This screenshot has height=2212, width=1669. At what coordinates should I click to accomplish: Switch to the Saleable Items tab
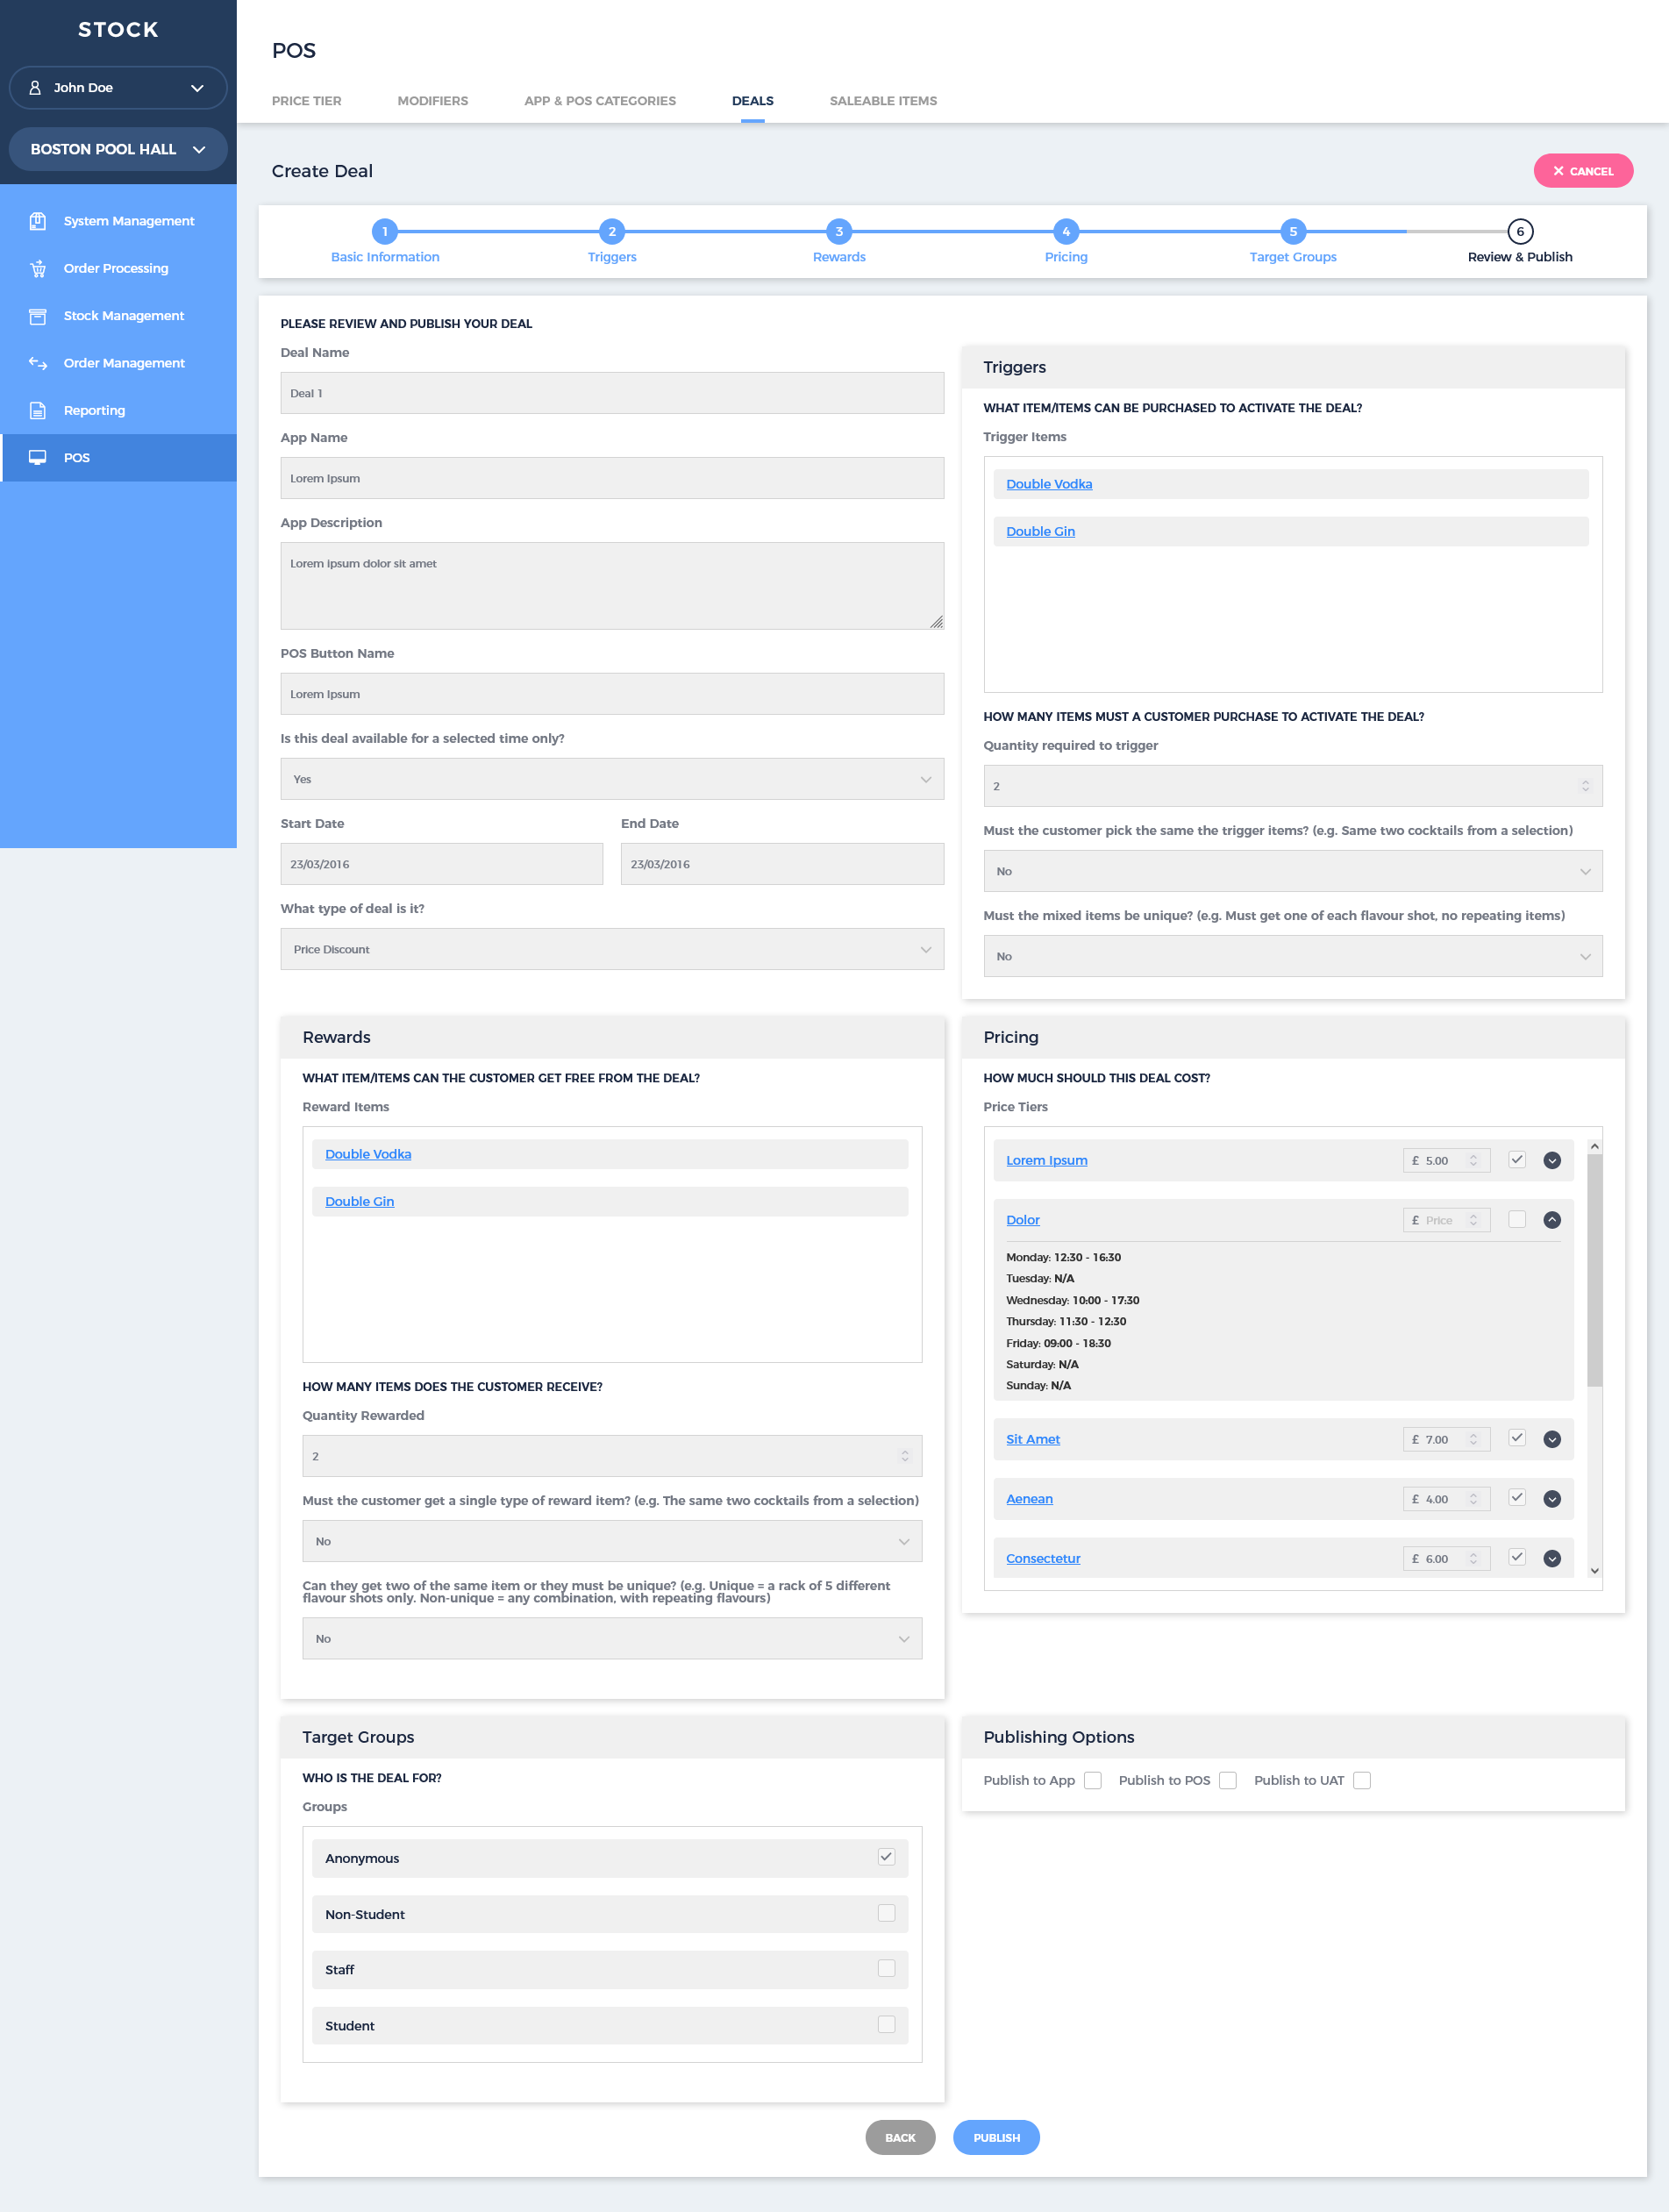pyautogui.click(x=882, y=100)
